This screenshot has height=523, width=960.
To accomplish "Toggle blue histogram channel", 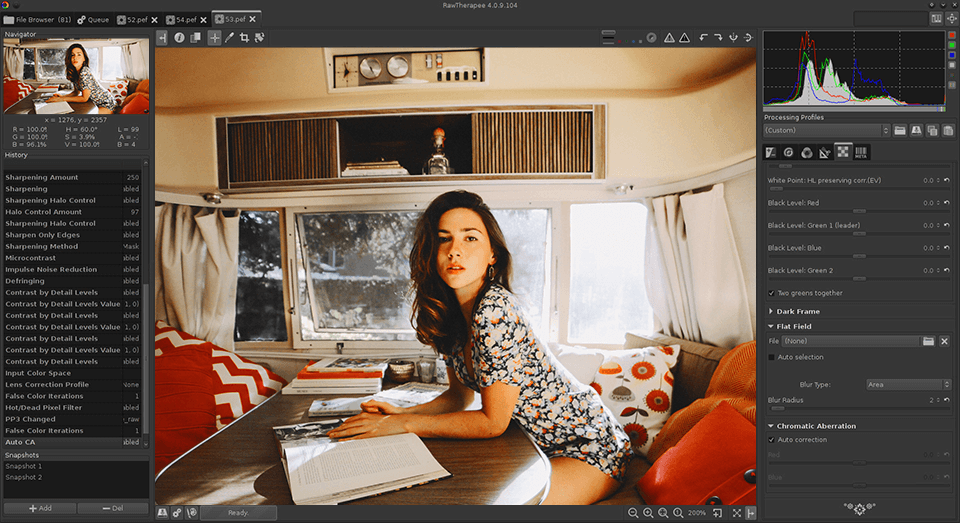I will 951,55.
